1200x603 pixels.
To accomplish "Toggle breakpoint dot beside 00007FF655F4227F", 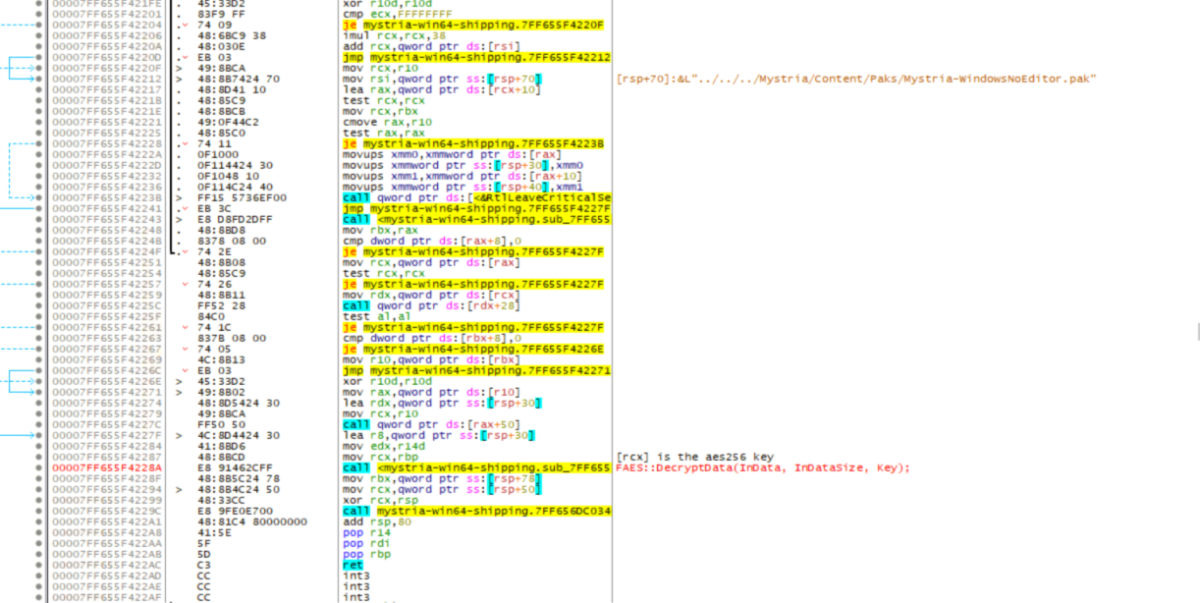I will coord(39,435).
